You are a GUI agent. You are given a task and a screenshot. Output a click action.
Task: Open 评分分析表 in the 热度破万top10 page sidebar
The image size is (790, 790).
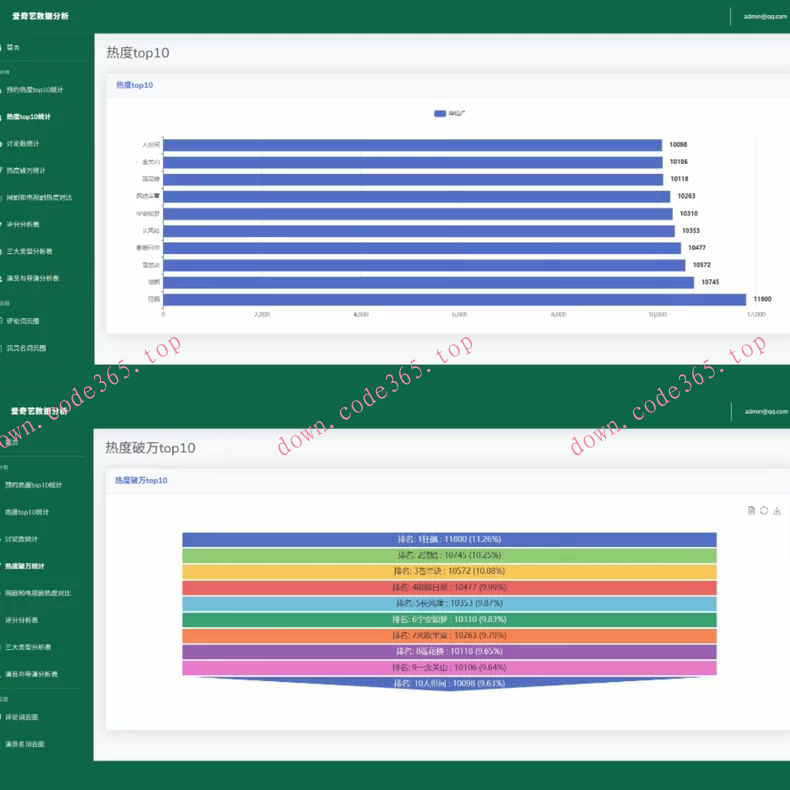coord(21,620)
